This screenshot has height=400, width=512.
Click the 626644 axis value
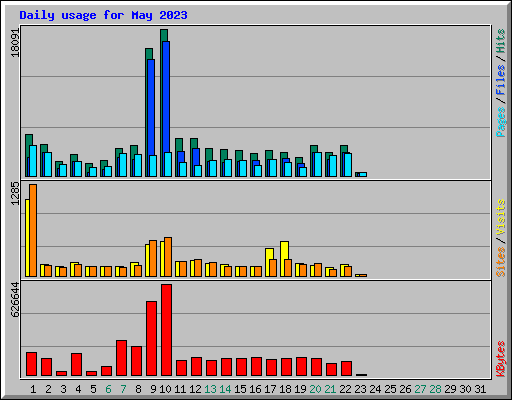(15, 299)
